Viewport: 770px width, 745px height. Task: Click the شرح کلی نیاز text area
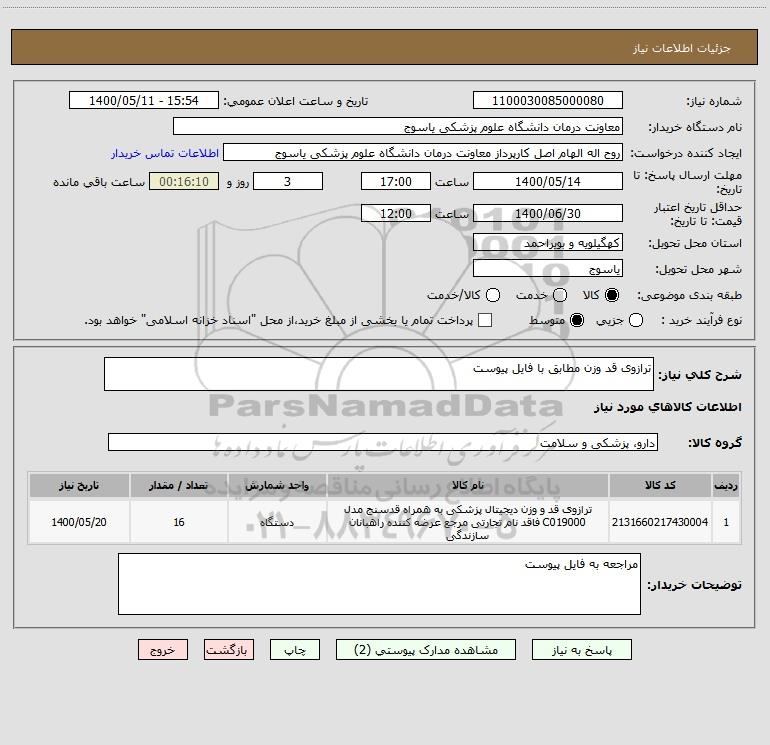(x=379, y=374)
